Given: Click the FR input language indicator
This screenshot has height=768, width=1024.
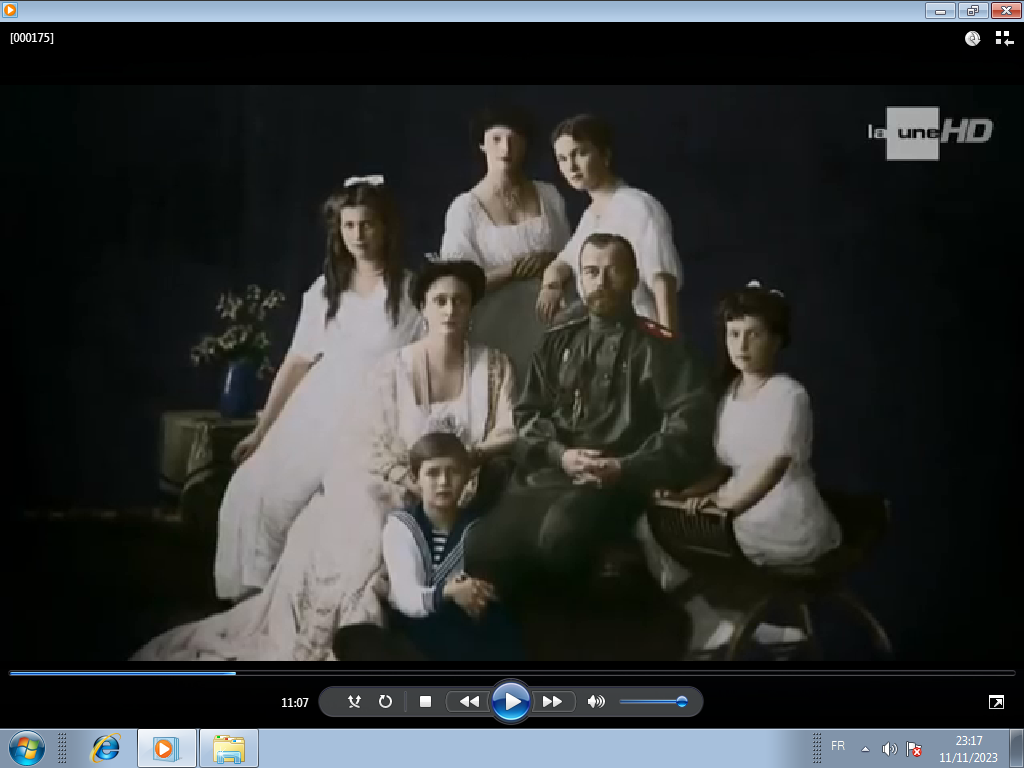Looking at the screenshot, I should 838,745.
